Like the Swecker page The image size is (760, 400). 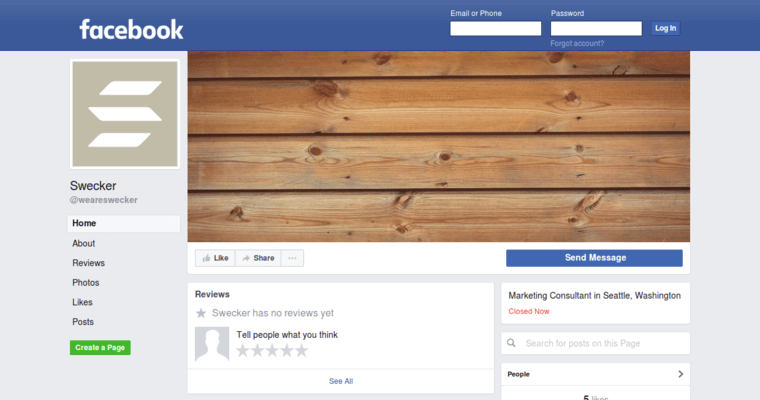tap(215, 258)
